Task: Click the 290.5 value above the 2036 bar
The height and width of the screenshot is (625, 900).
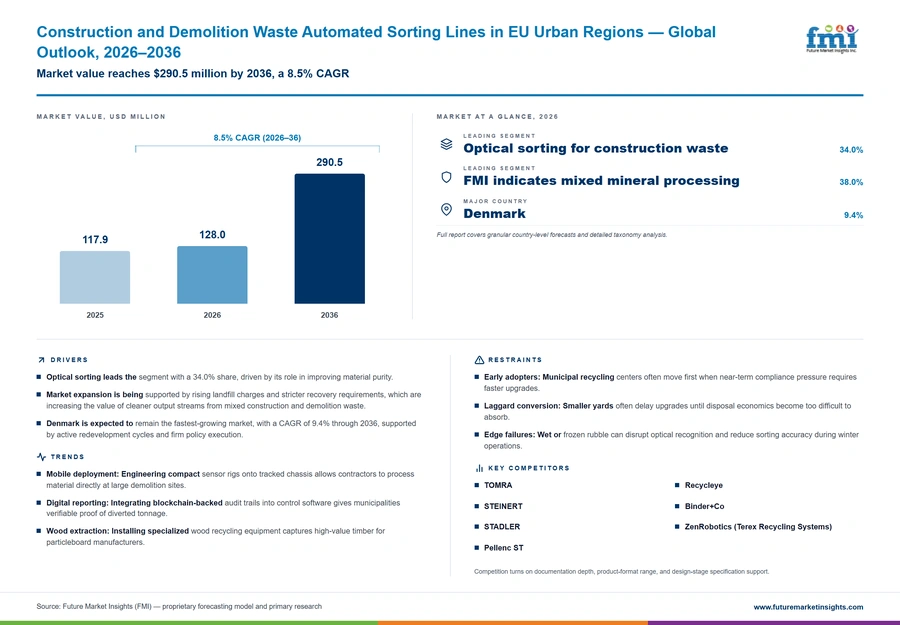Action: (329, 162)
